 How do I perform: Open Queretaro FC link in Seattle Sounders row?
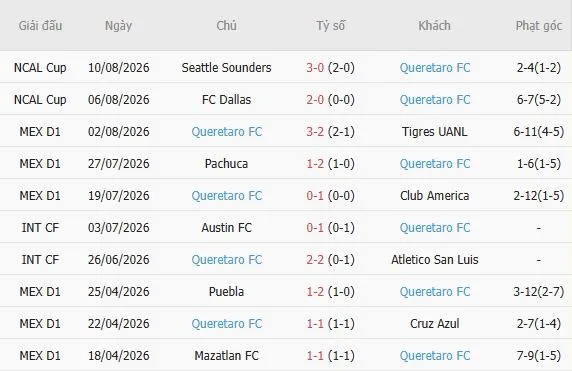click(x=434, y=67)
